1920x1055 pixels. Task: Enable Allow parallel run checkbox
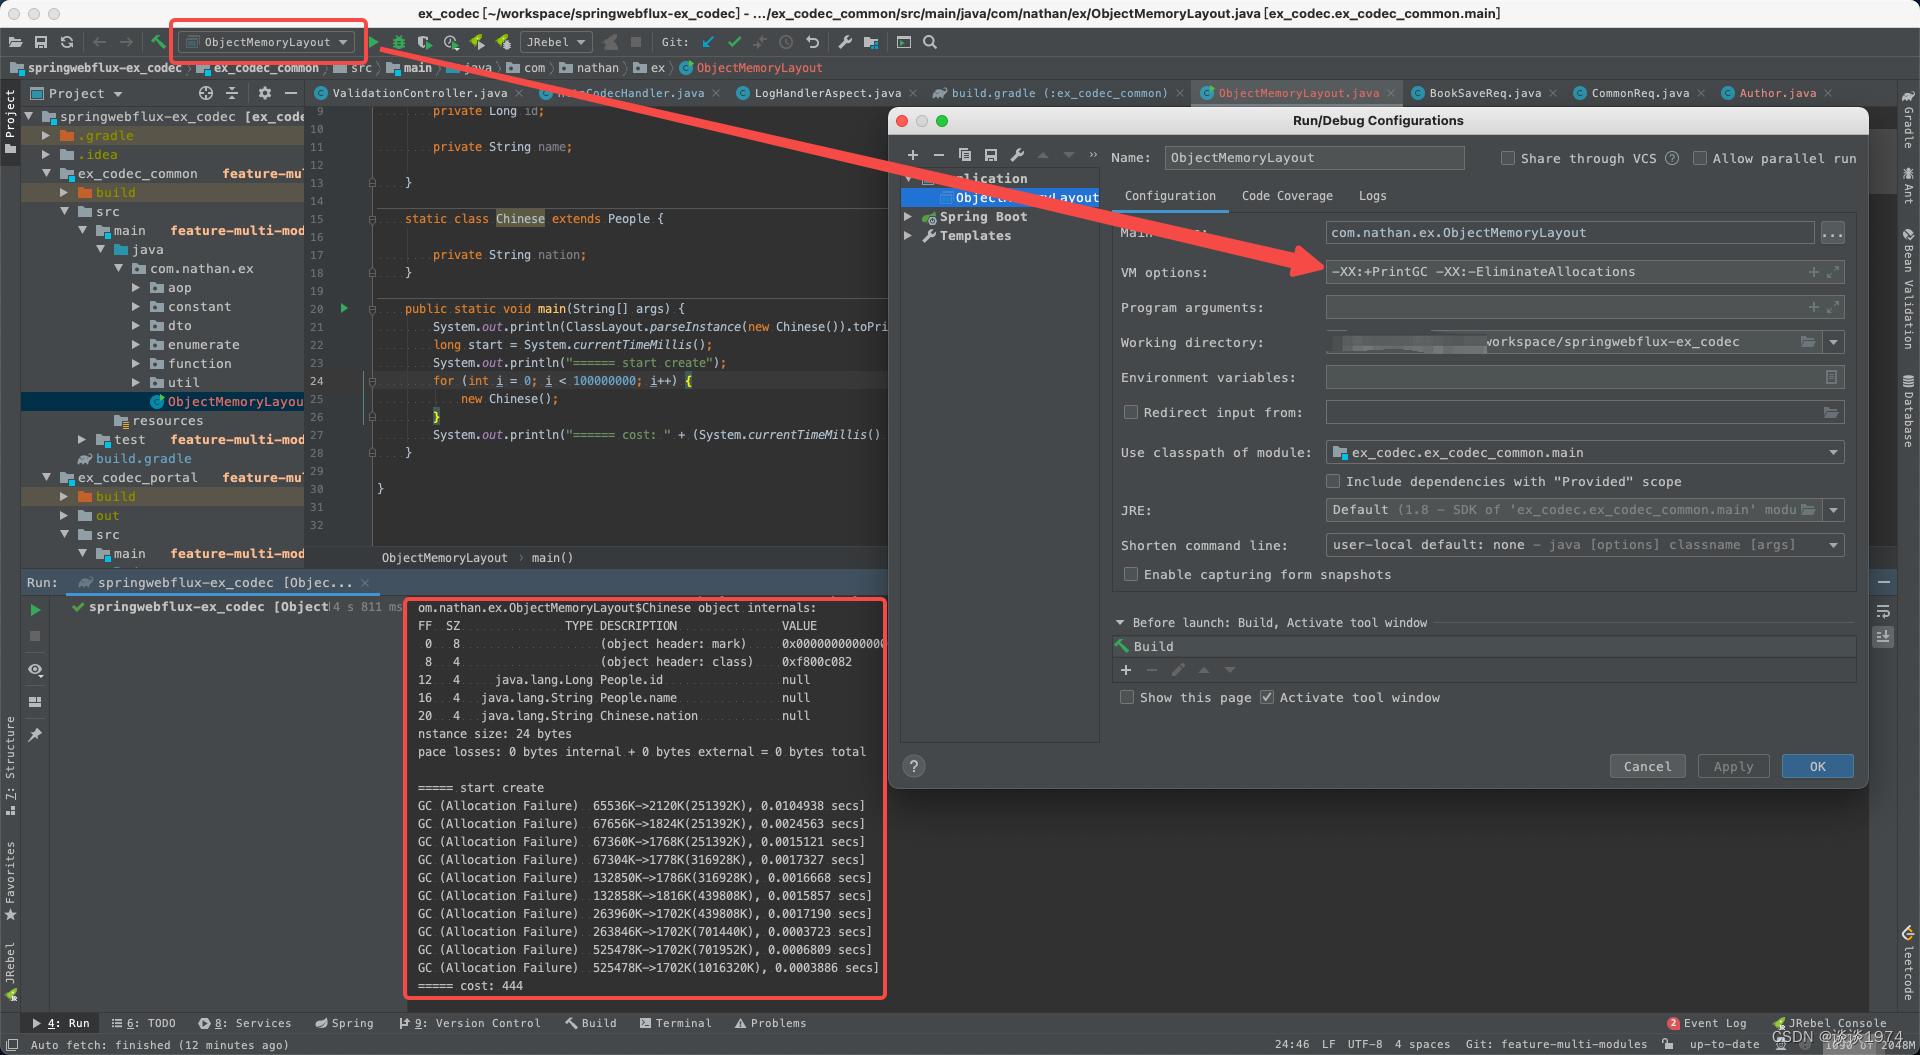1699,158
